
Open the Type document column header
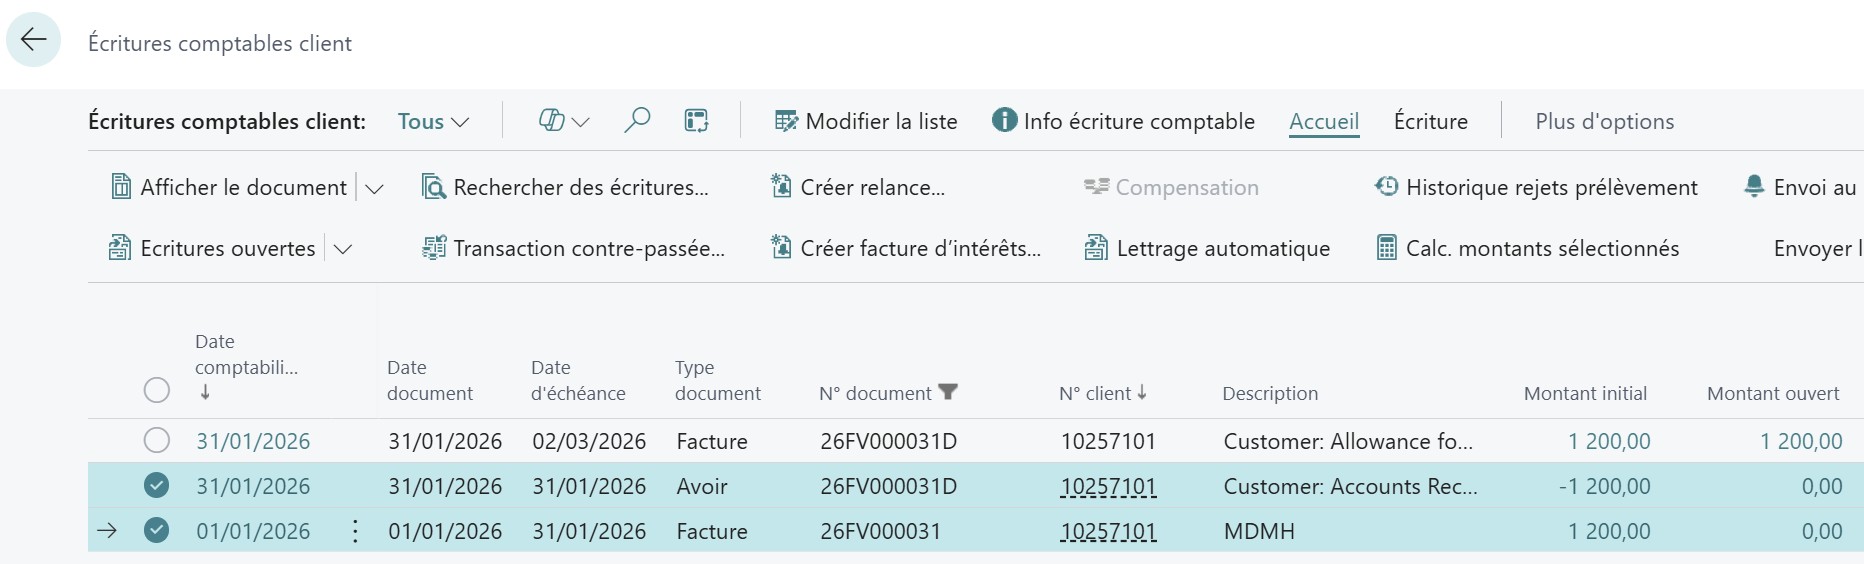point(718,380)
